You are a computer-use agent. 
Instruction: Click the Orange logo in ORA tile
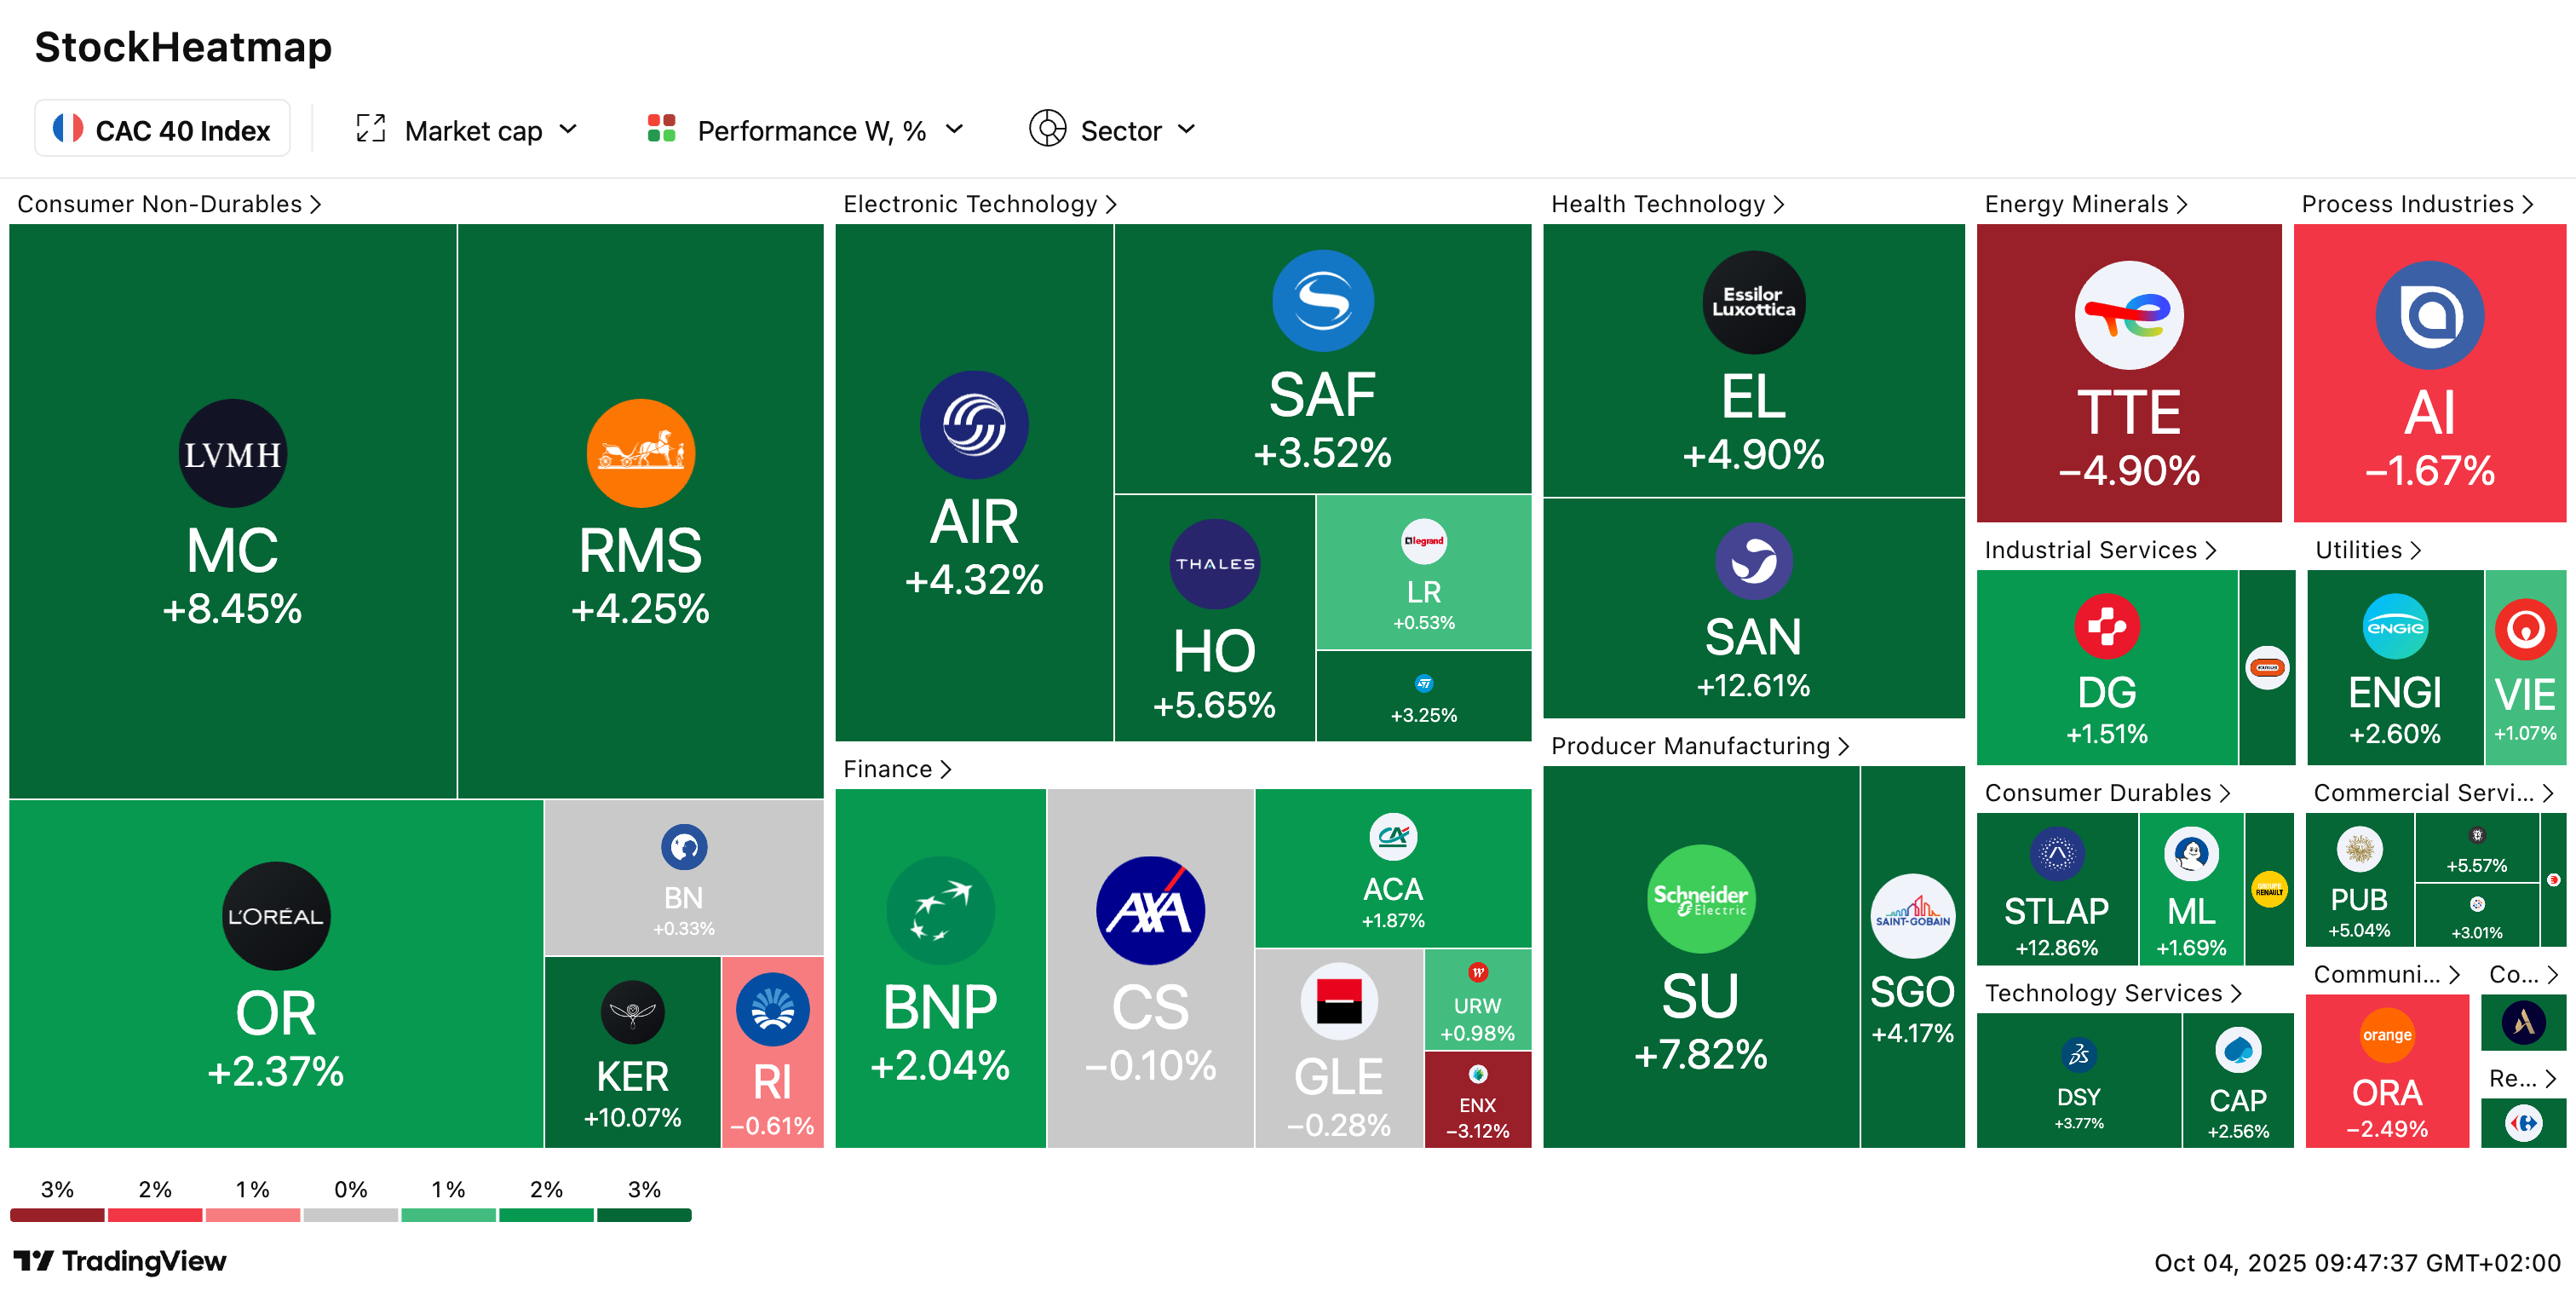(x=2386, y=1035)
